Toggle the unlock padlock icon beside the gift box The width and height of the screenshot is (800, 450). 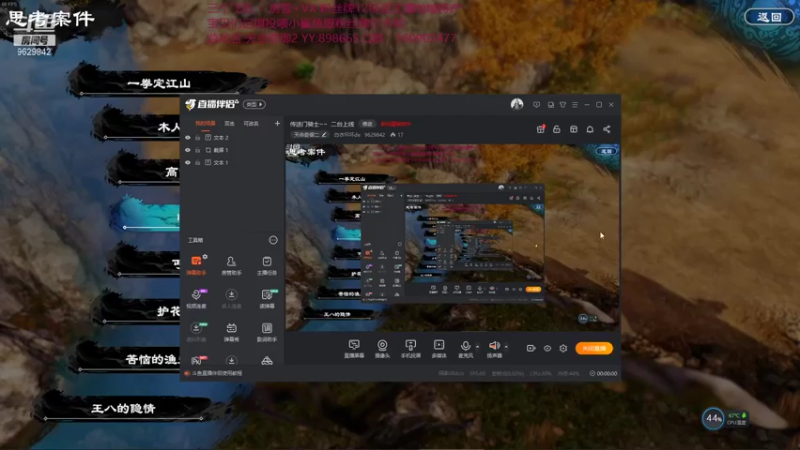click(557, 129)
